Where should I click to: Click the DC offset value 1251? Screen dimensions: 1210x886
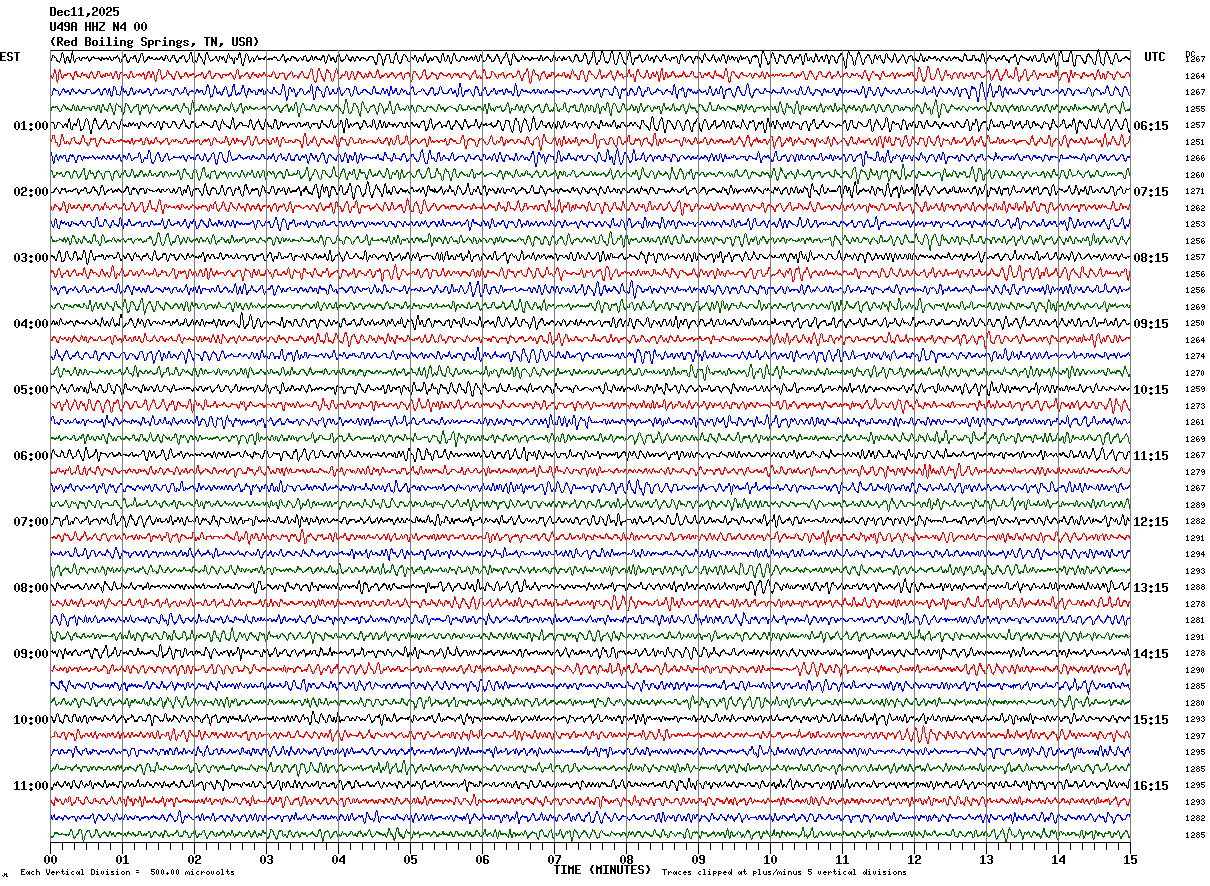1195,142
